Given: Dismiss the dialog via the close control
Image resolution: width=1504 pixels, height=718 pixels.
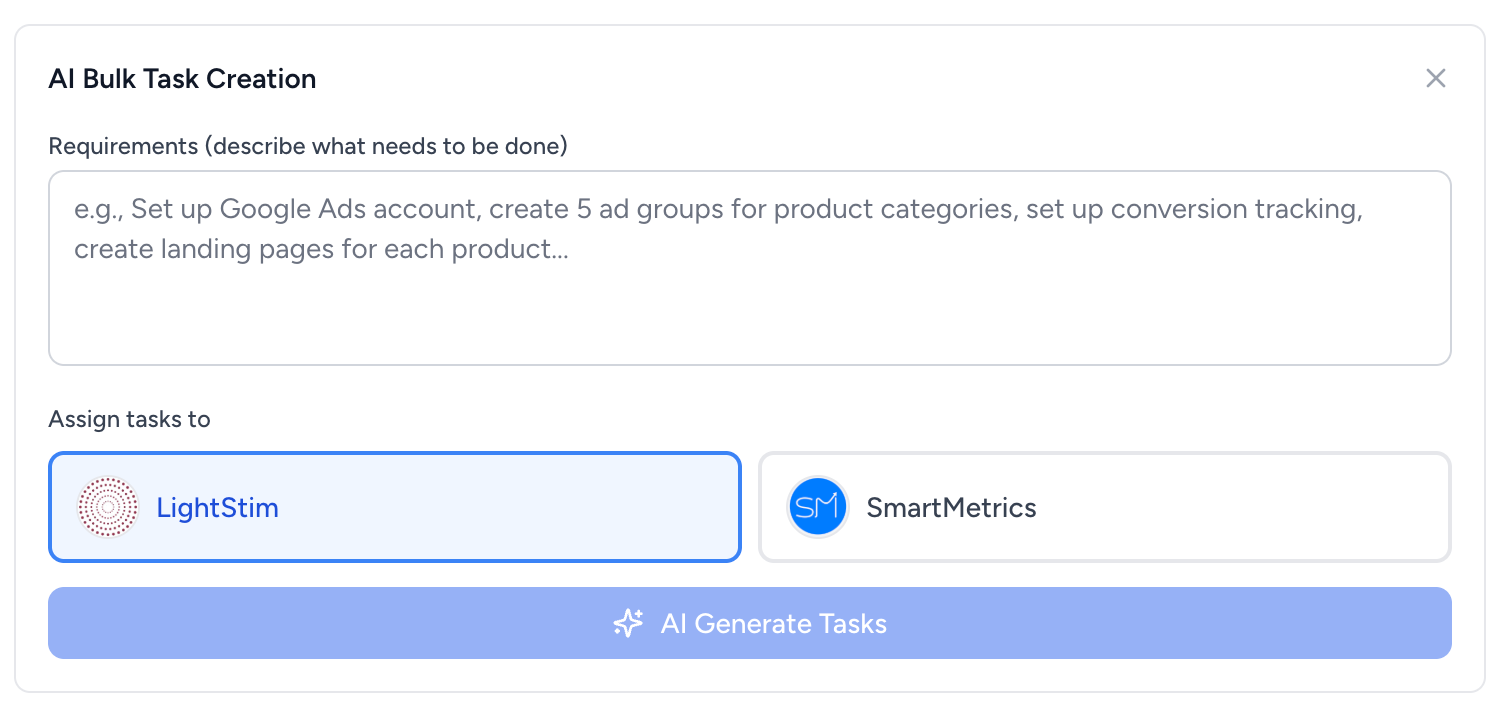Looking at the screenshot, I should click(1436, 77).
